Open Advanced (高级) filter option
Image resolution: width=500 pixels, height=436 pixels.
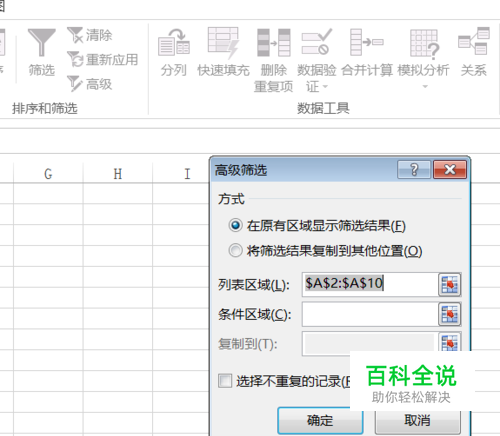pos(90,84)
